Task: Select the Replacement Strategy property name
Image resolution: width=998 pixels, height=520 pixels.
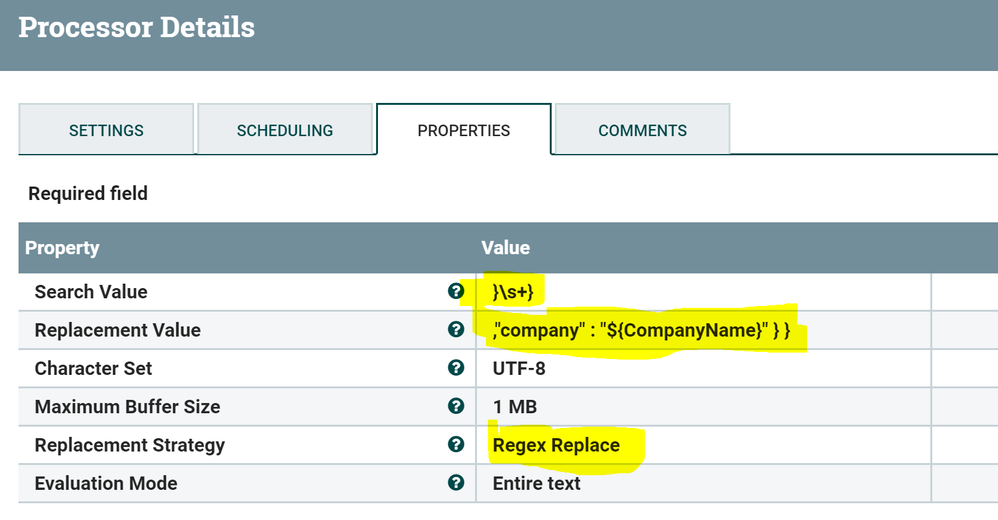Action: [x=130, y=445]
